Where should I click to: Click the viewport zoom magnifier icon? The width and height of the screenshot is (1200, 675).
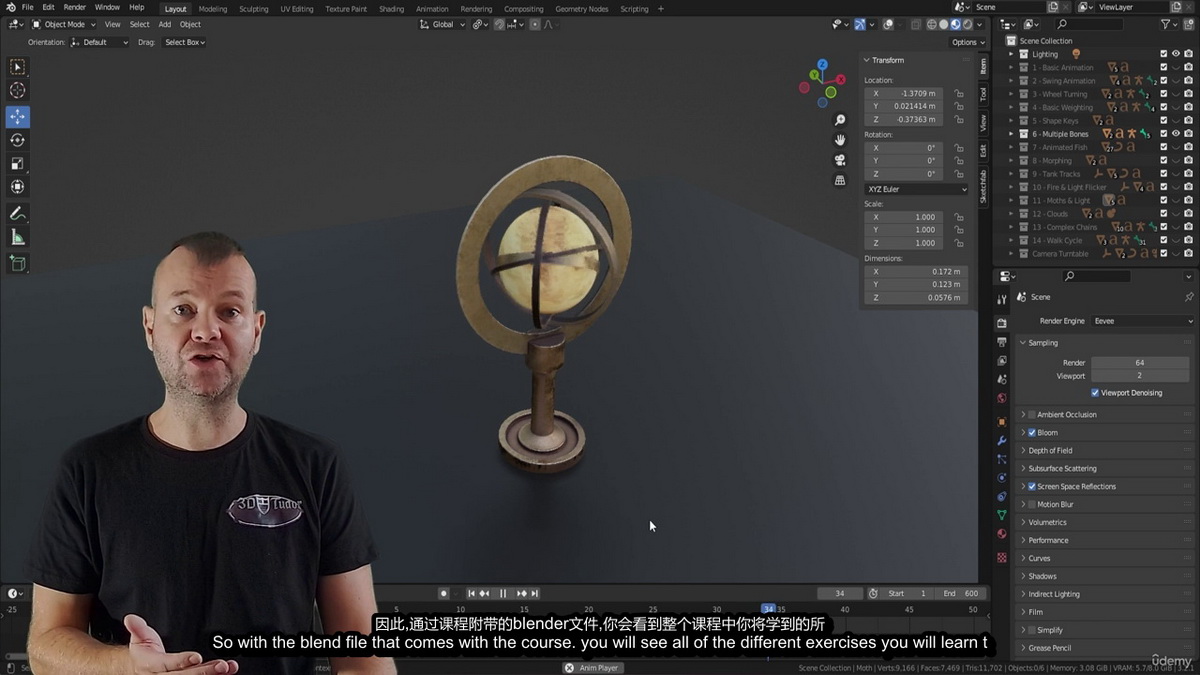840,120
